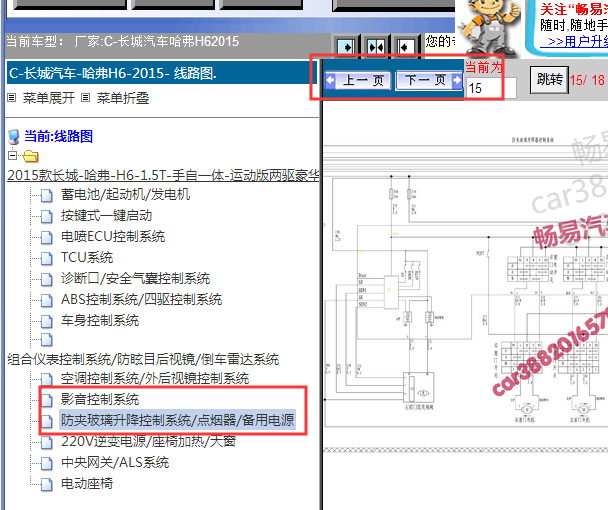
Task: Click the double-arrow collapse toolbar icon
Action: pyautogui.click(x=376, y=47)
